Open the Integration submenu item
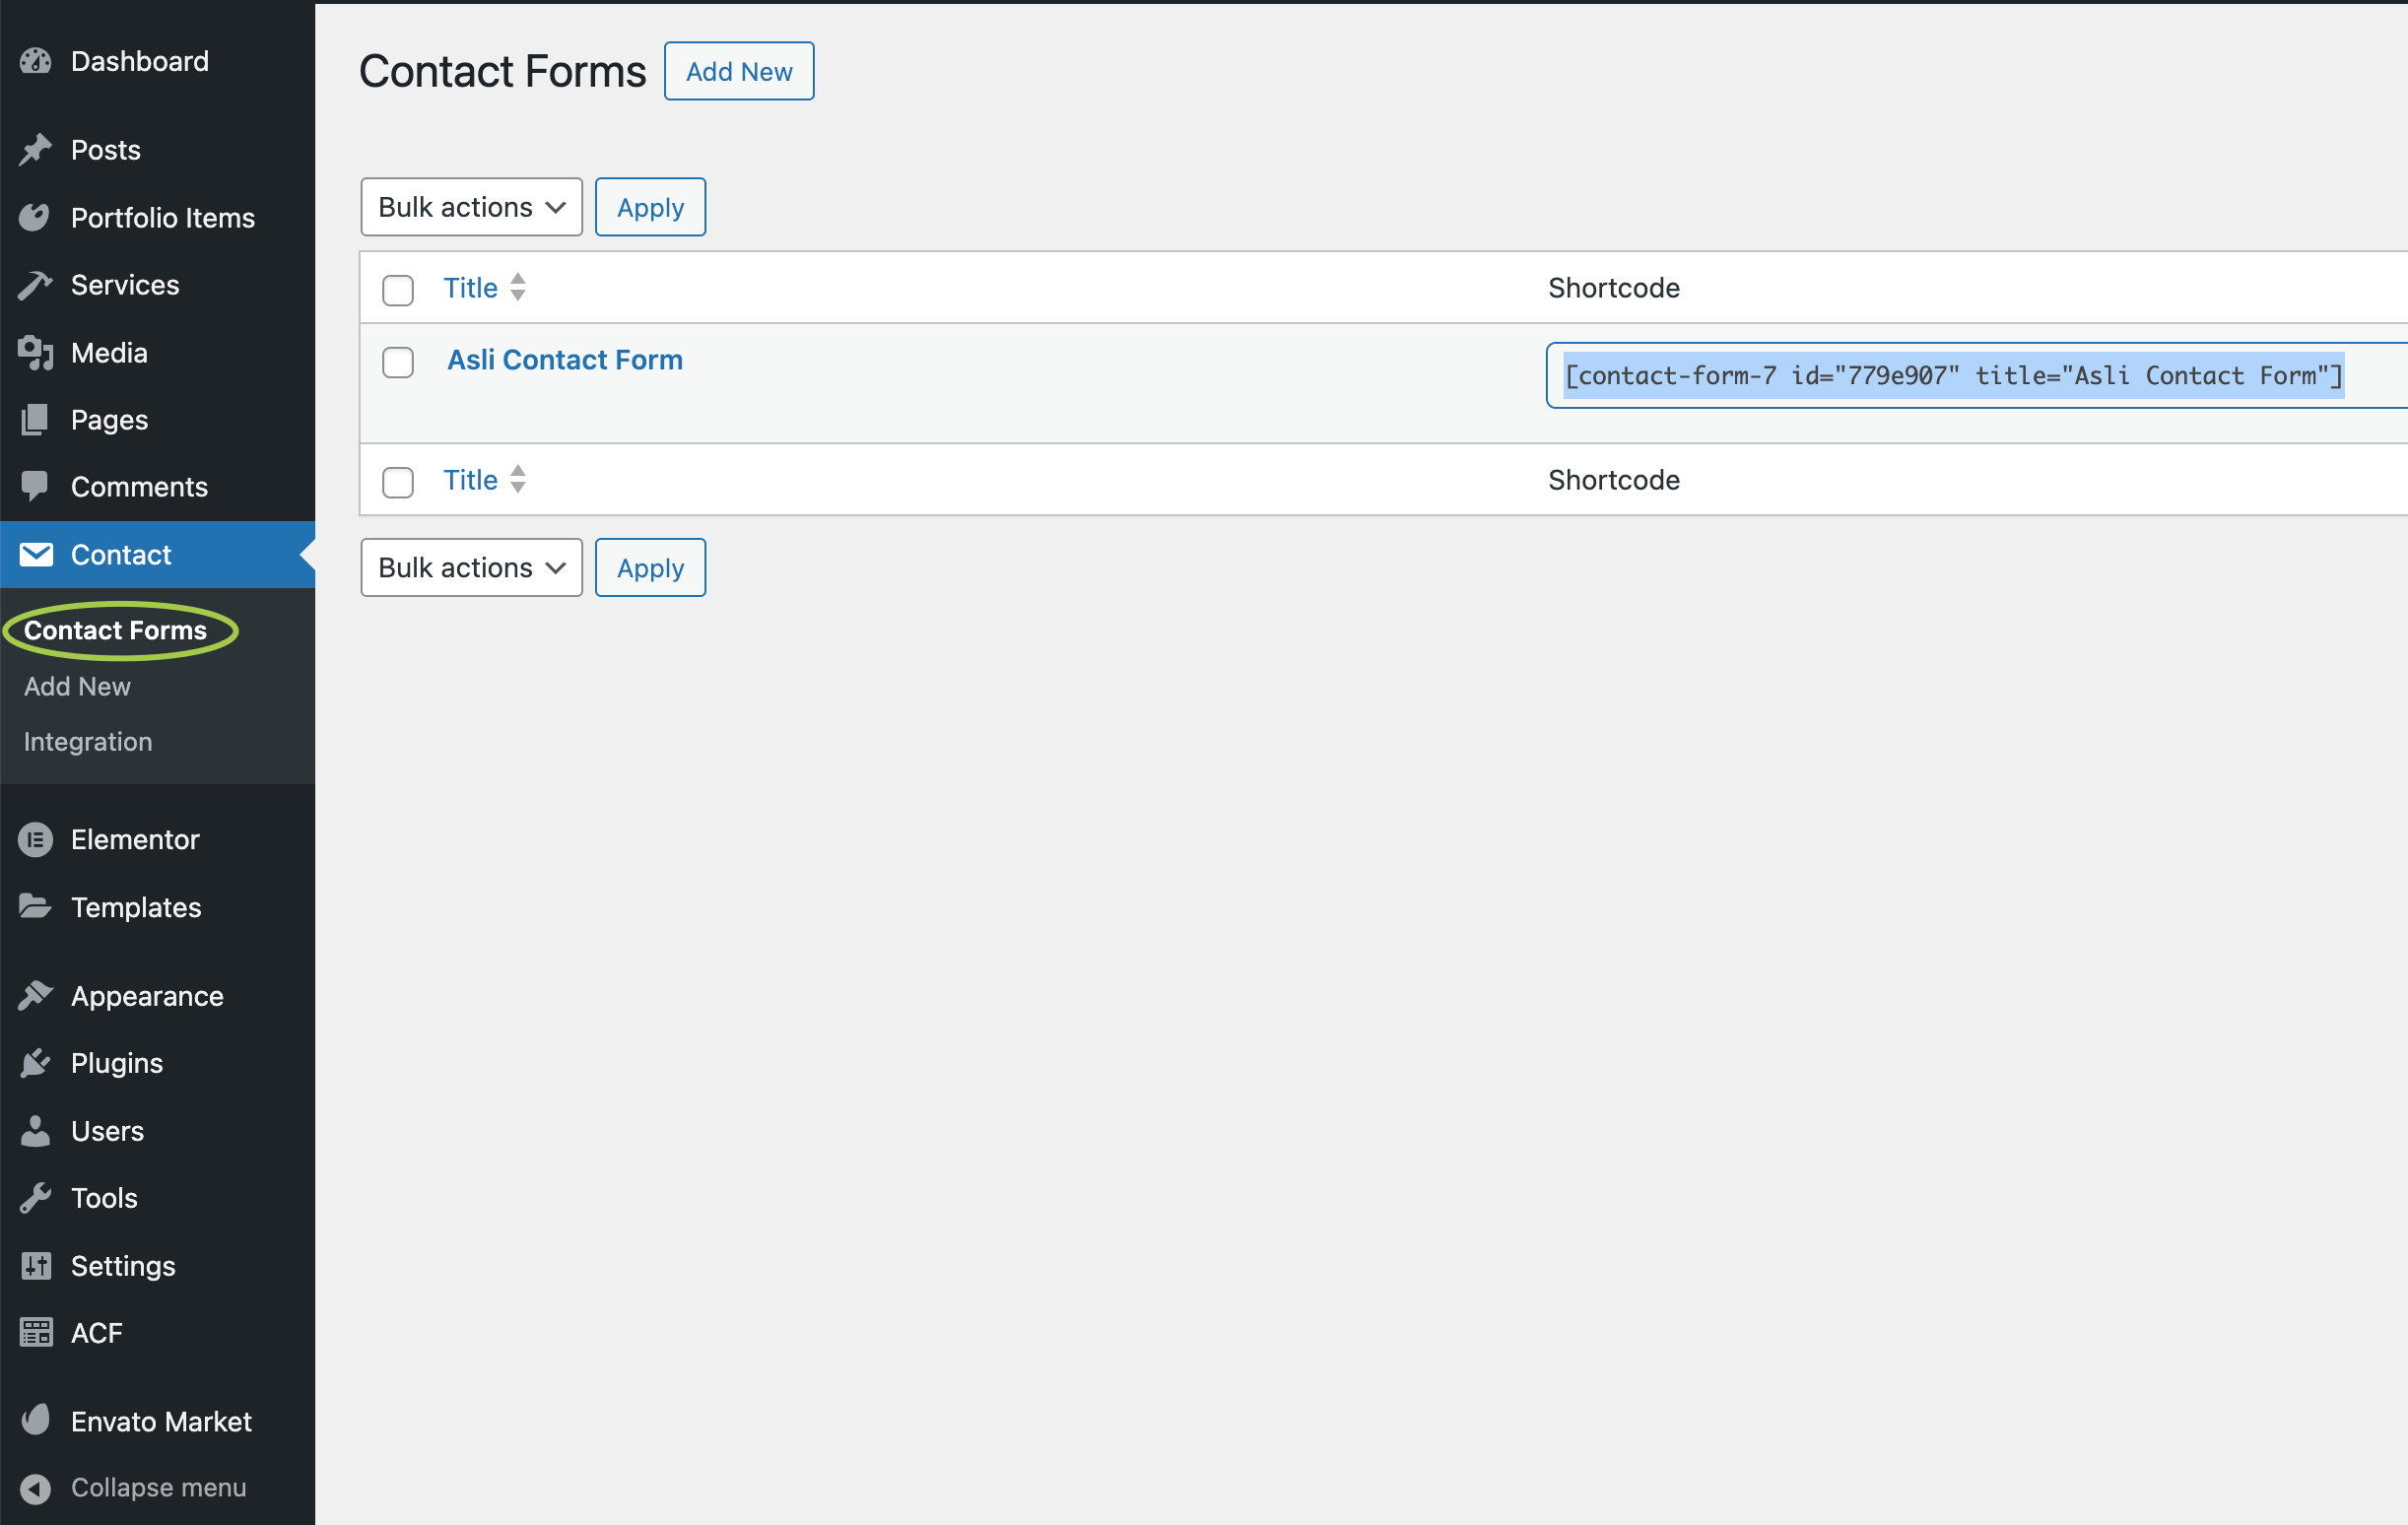Viewport: 2408px width, 1525px height. 88,742
